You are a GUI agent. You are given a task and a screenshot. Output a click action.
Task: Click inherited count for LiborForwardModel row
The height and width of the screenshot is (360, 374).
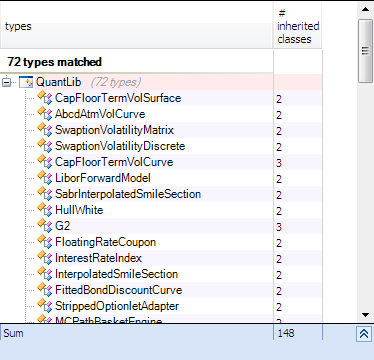[x=279, y=179]
